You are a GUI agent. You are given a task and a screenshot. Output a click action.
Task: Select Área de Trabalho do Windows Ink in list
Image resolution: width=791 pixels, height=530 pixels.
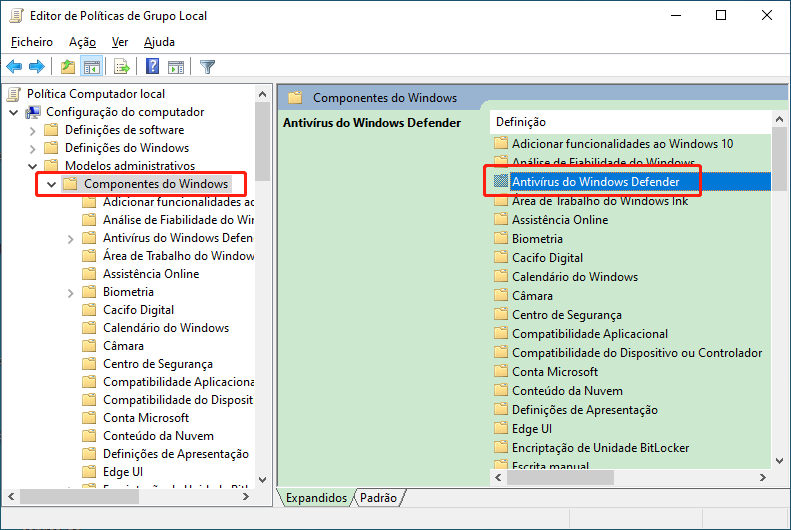600,201
